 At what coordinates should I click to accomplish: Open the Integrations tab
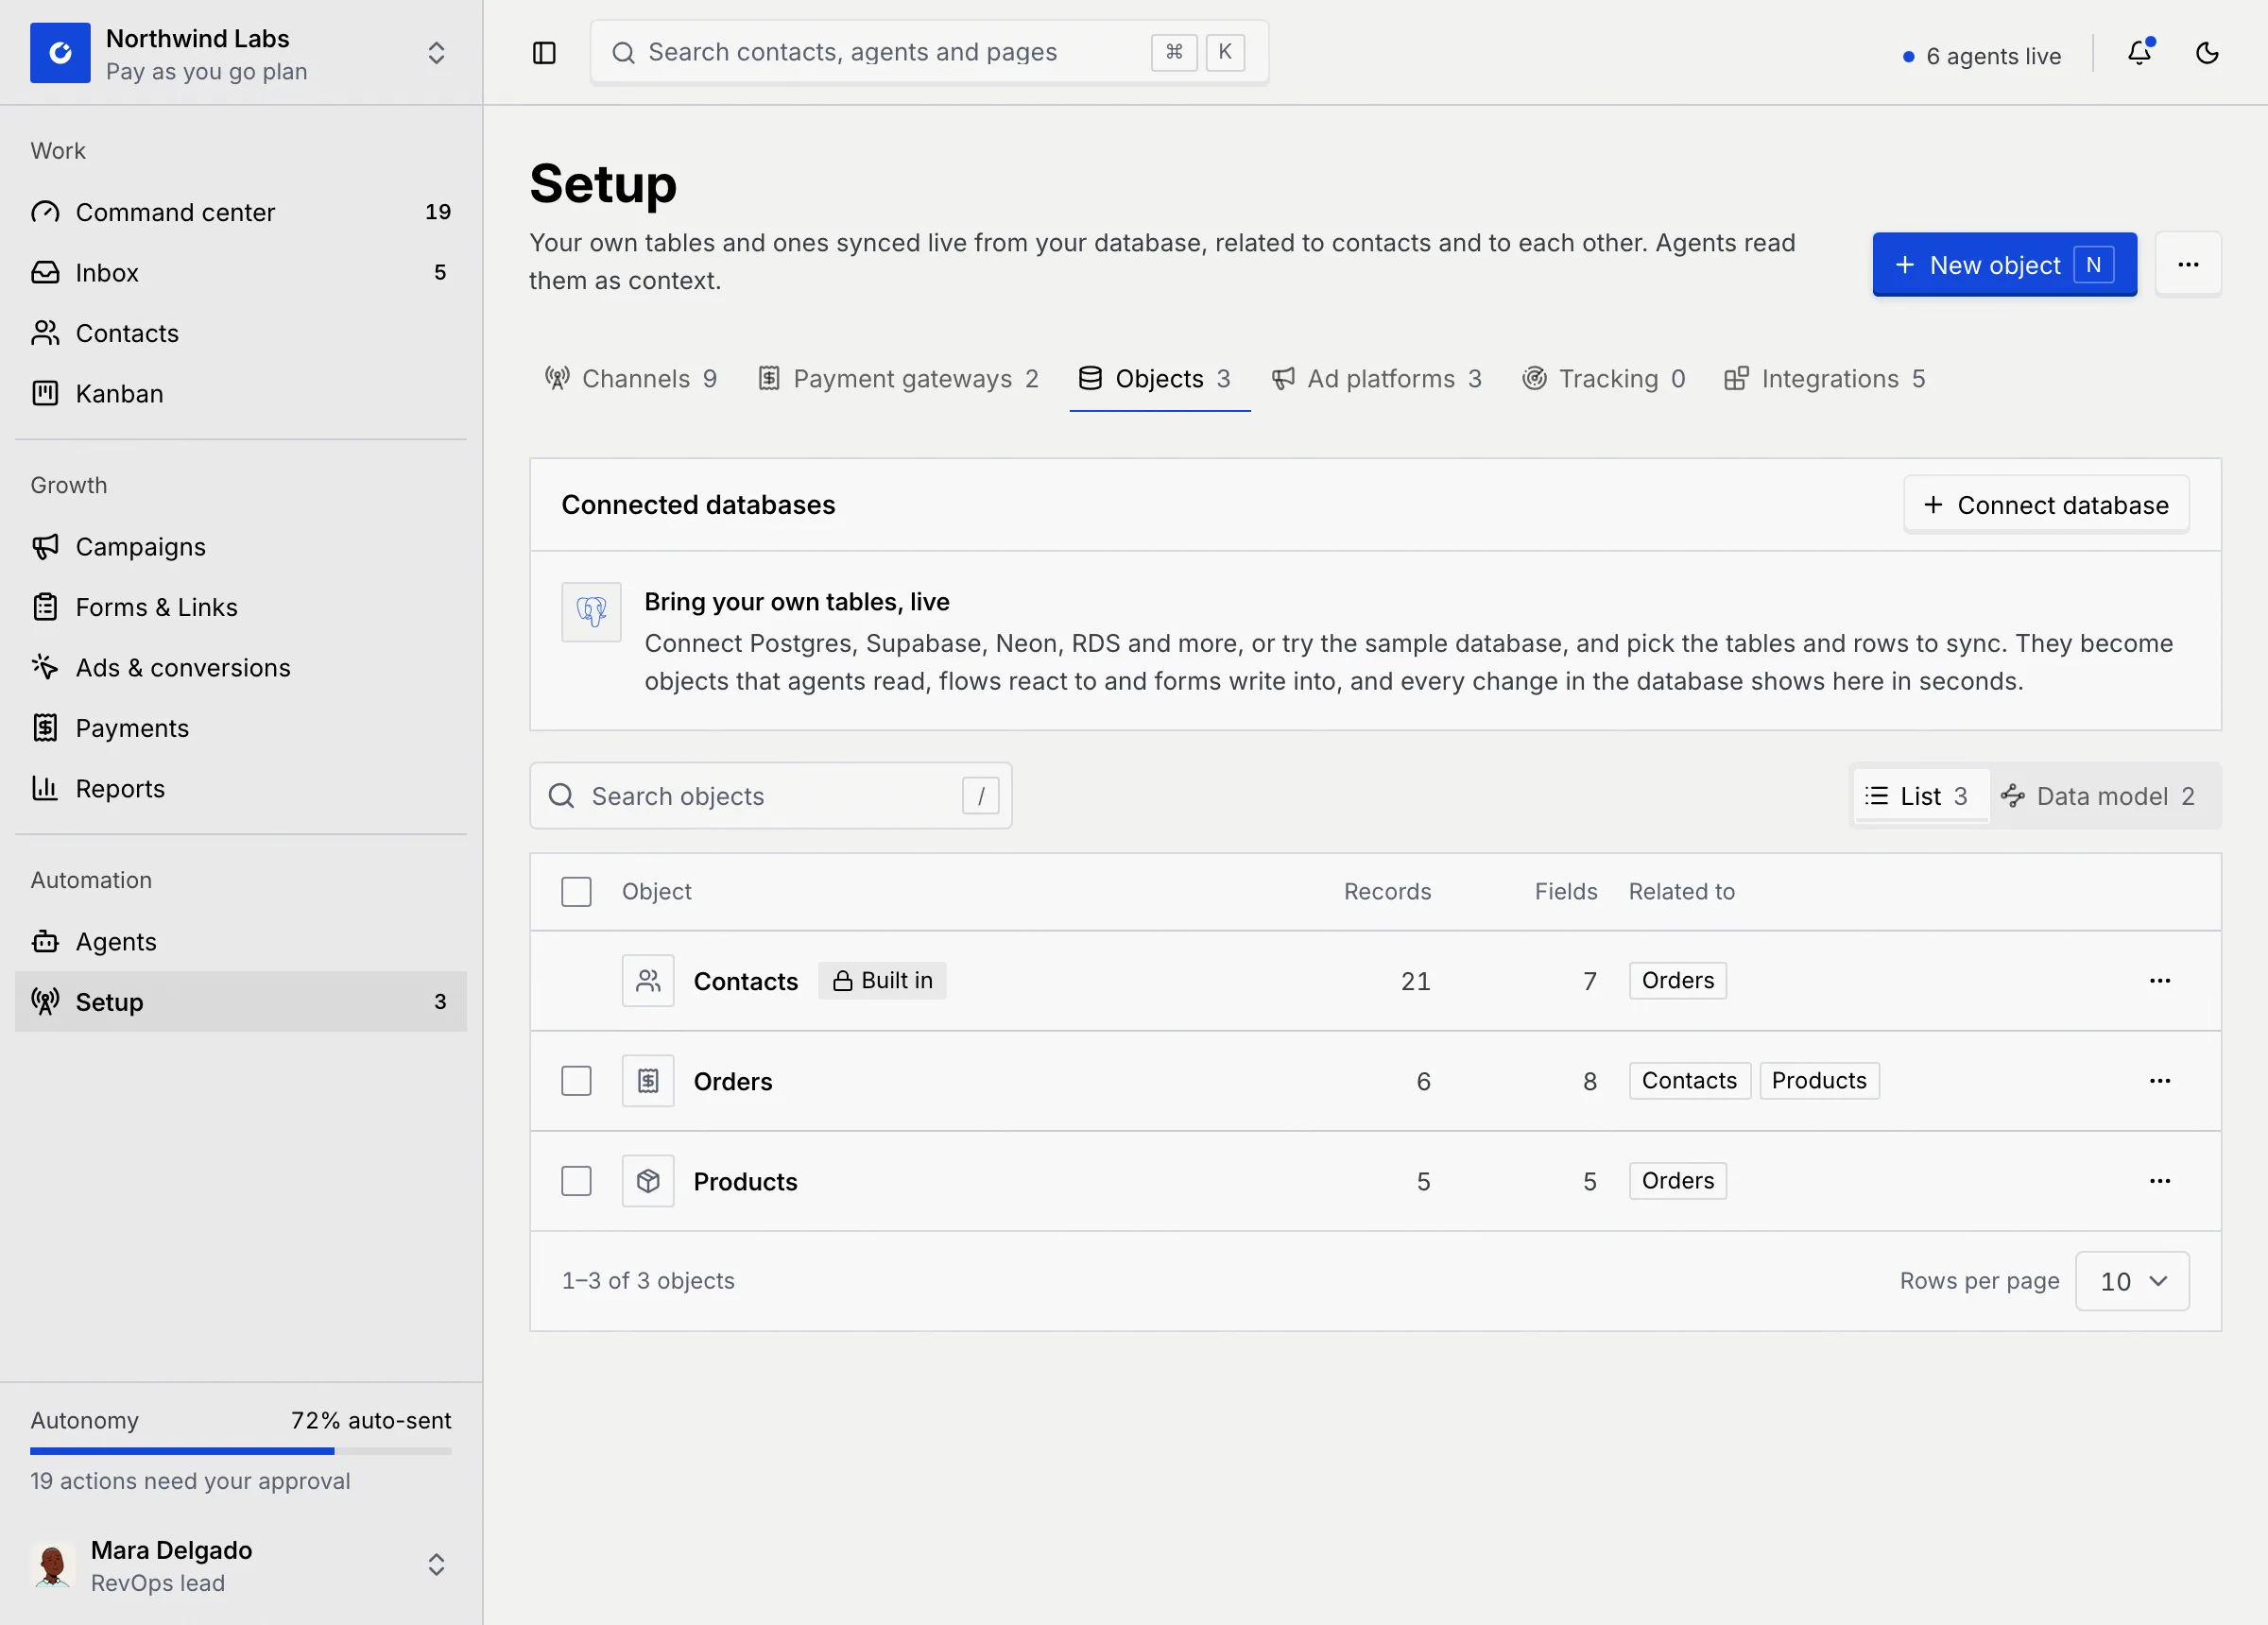point(1826,379)
